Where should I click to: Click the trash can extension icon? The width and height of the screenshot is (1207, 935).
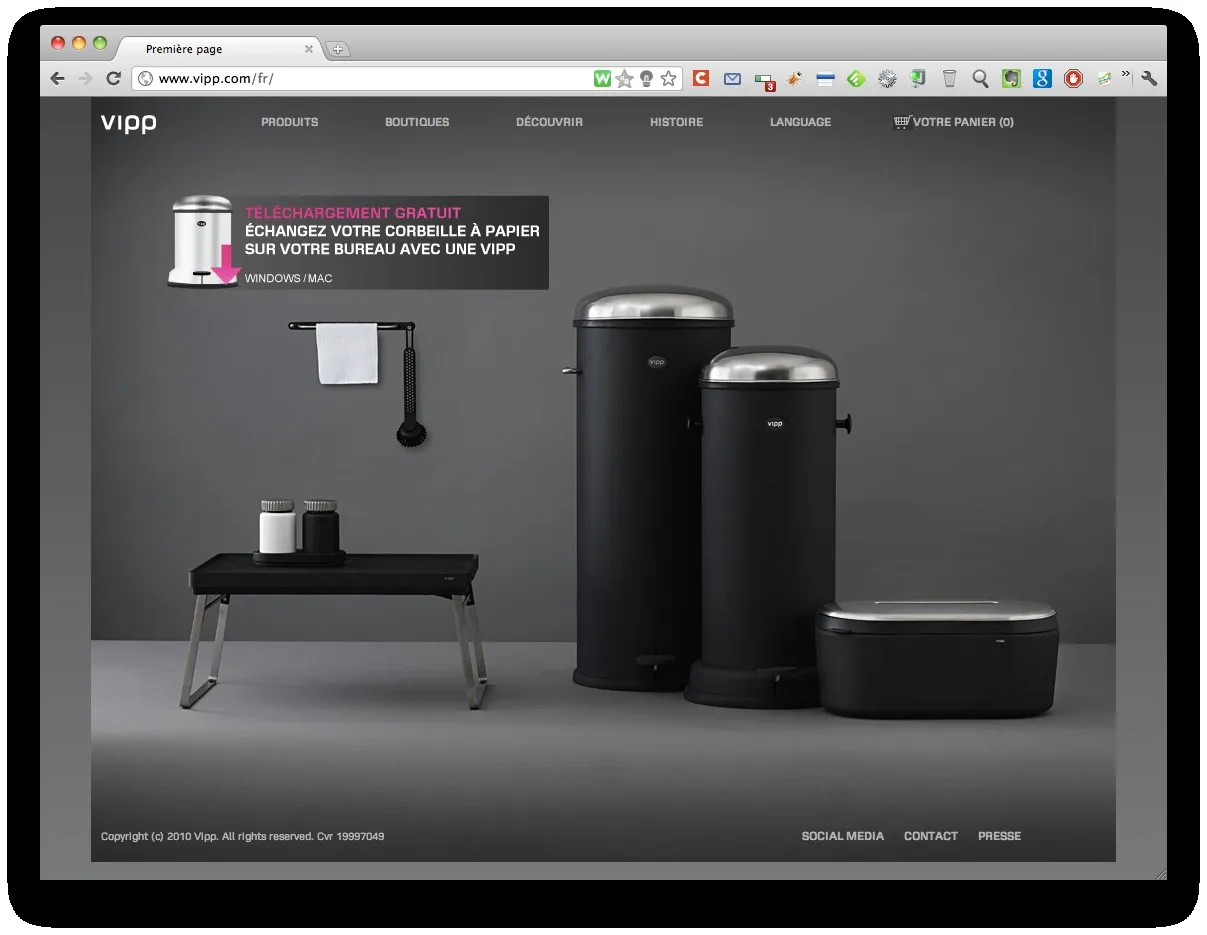click(x=949, y=79)
